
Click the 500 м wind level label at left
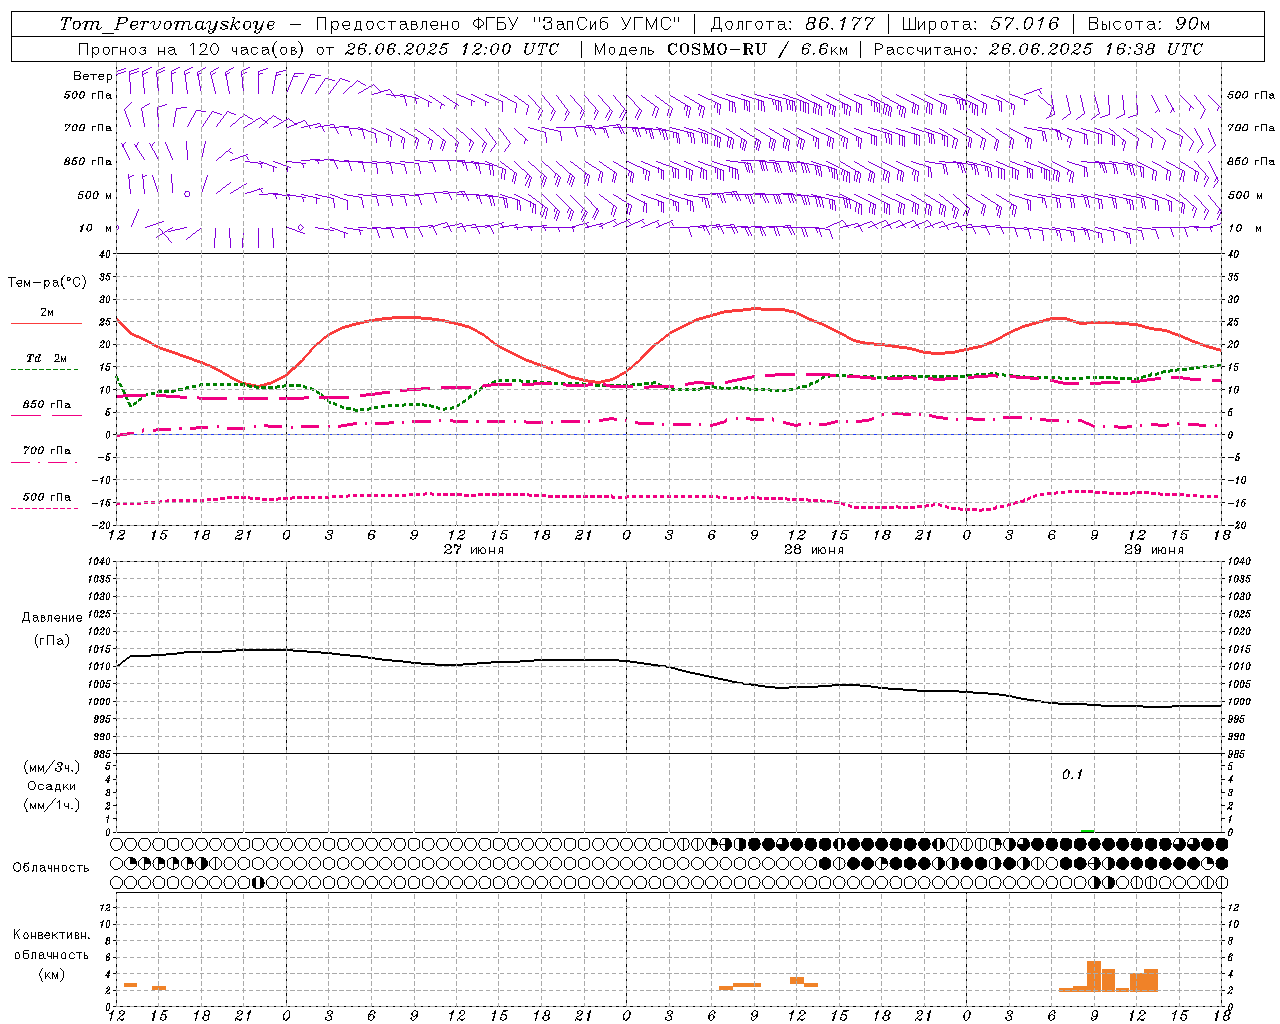[95, 195]
